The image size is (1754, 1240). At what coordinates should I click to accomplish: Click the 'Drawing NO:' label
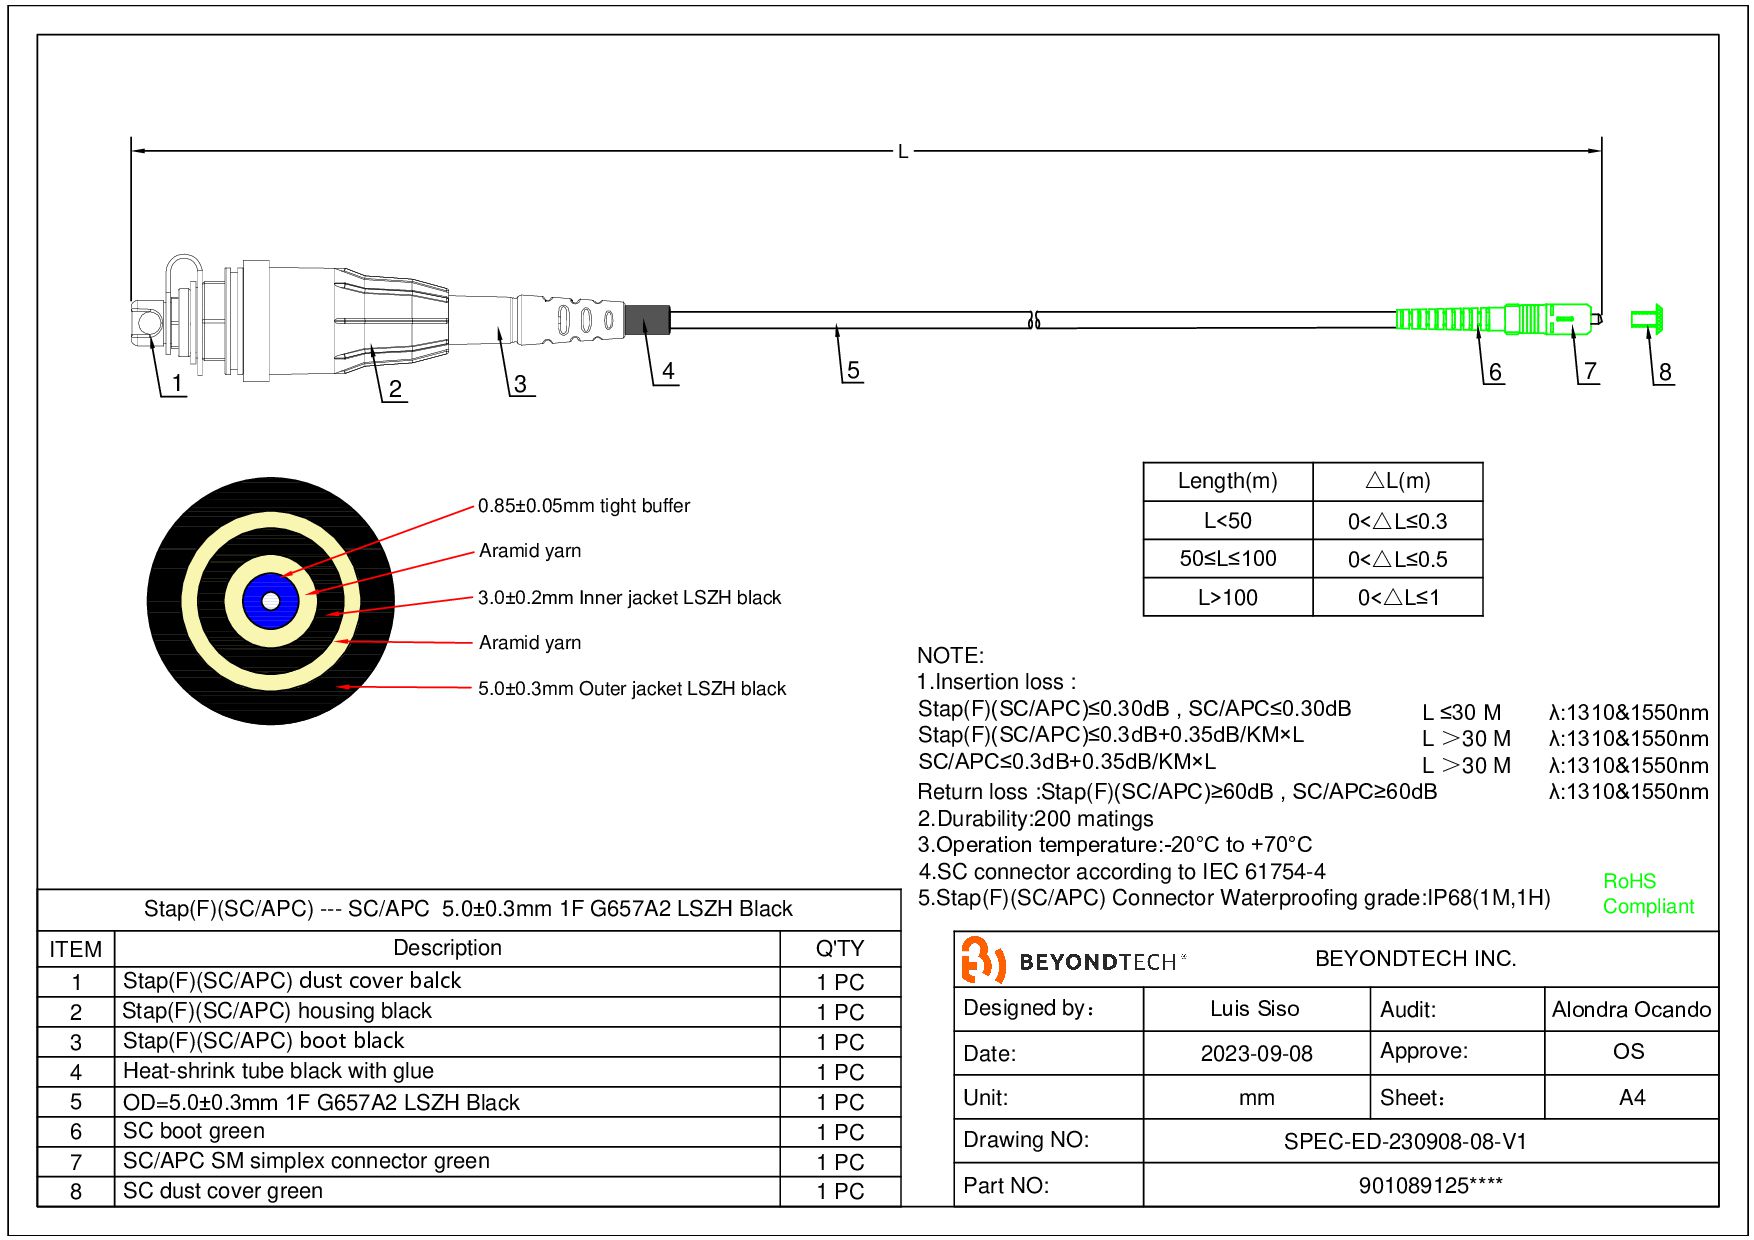pos(1026,1140)
